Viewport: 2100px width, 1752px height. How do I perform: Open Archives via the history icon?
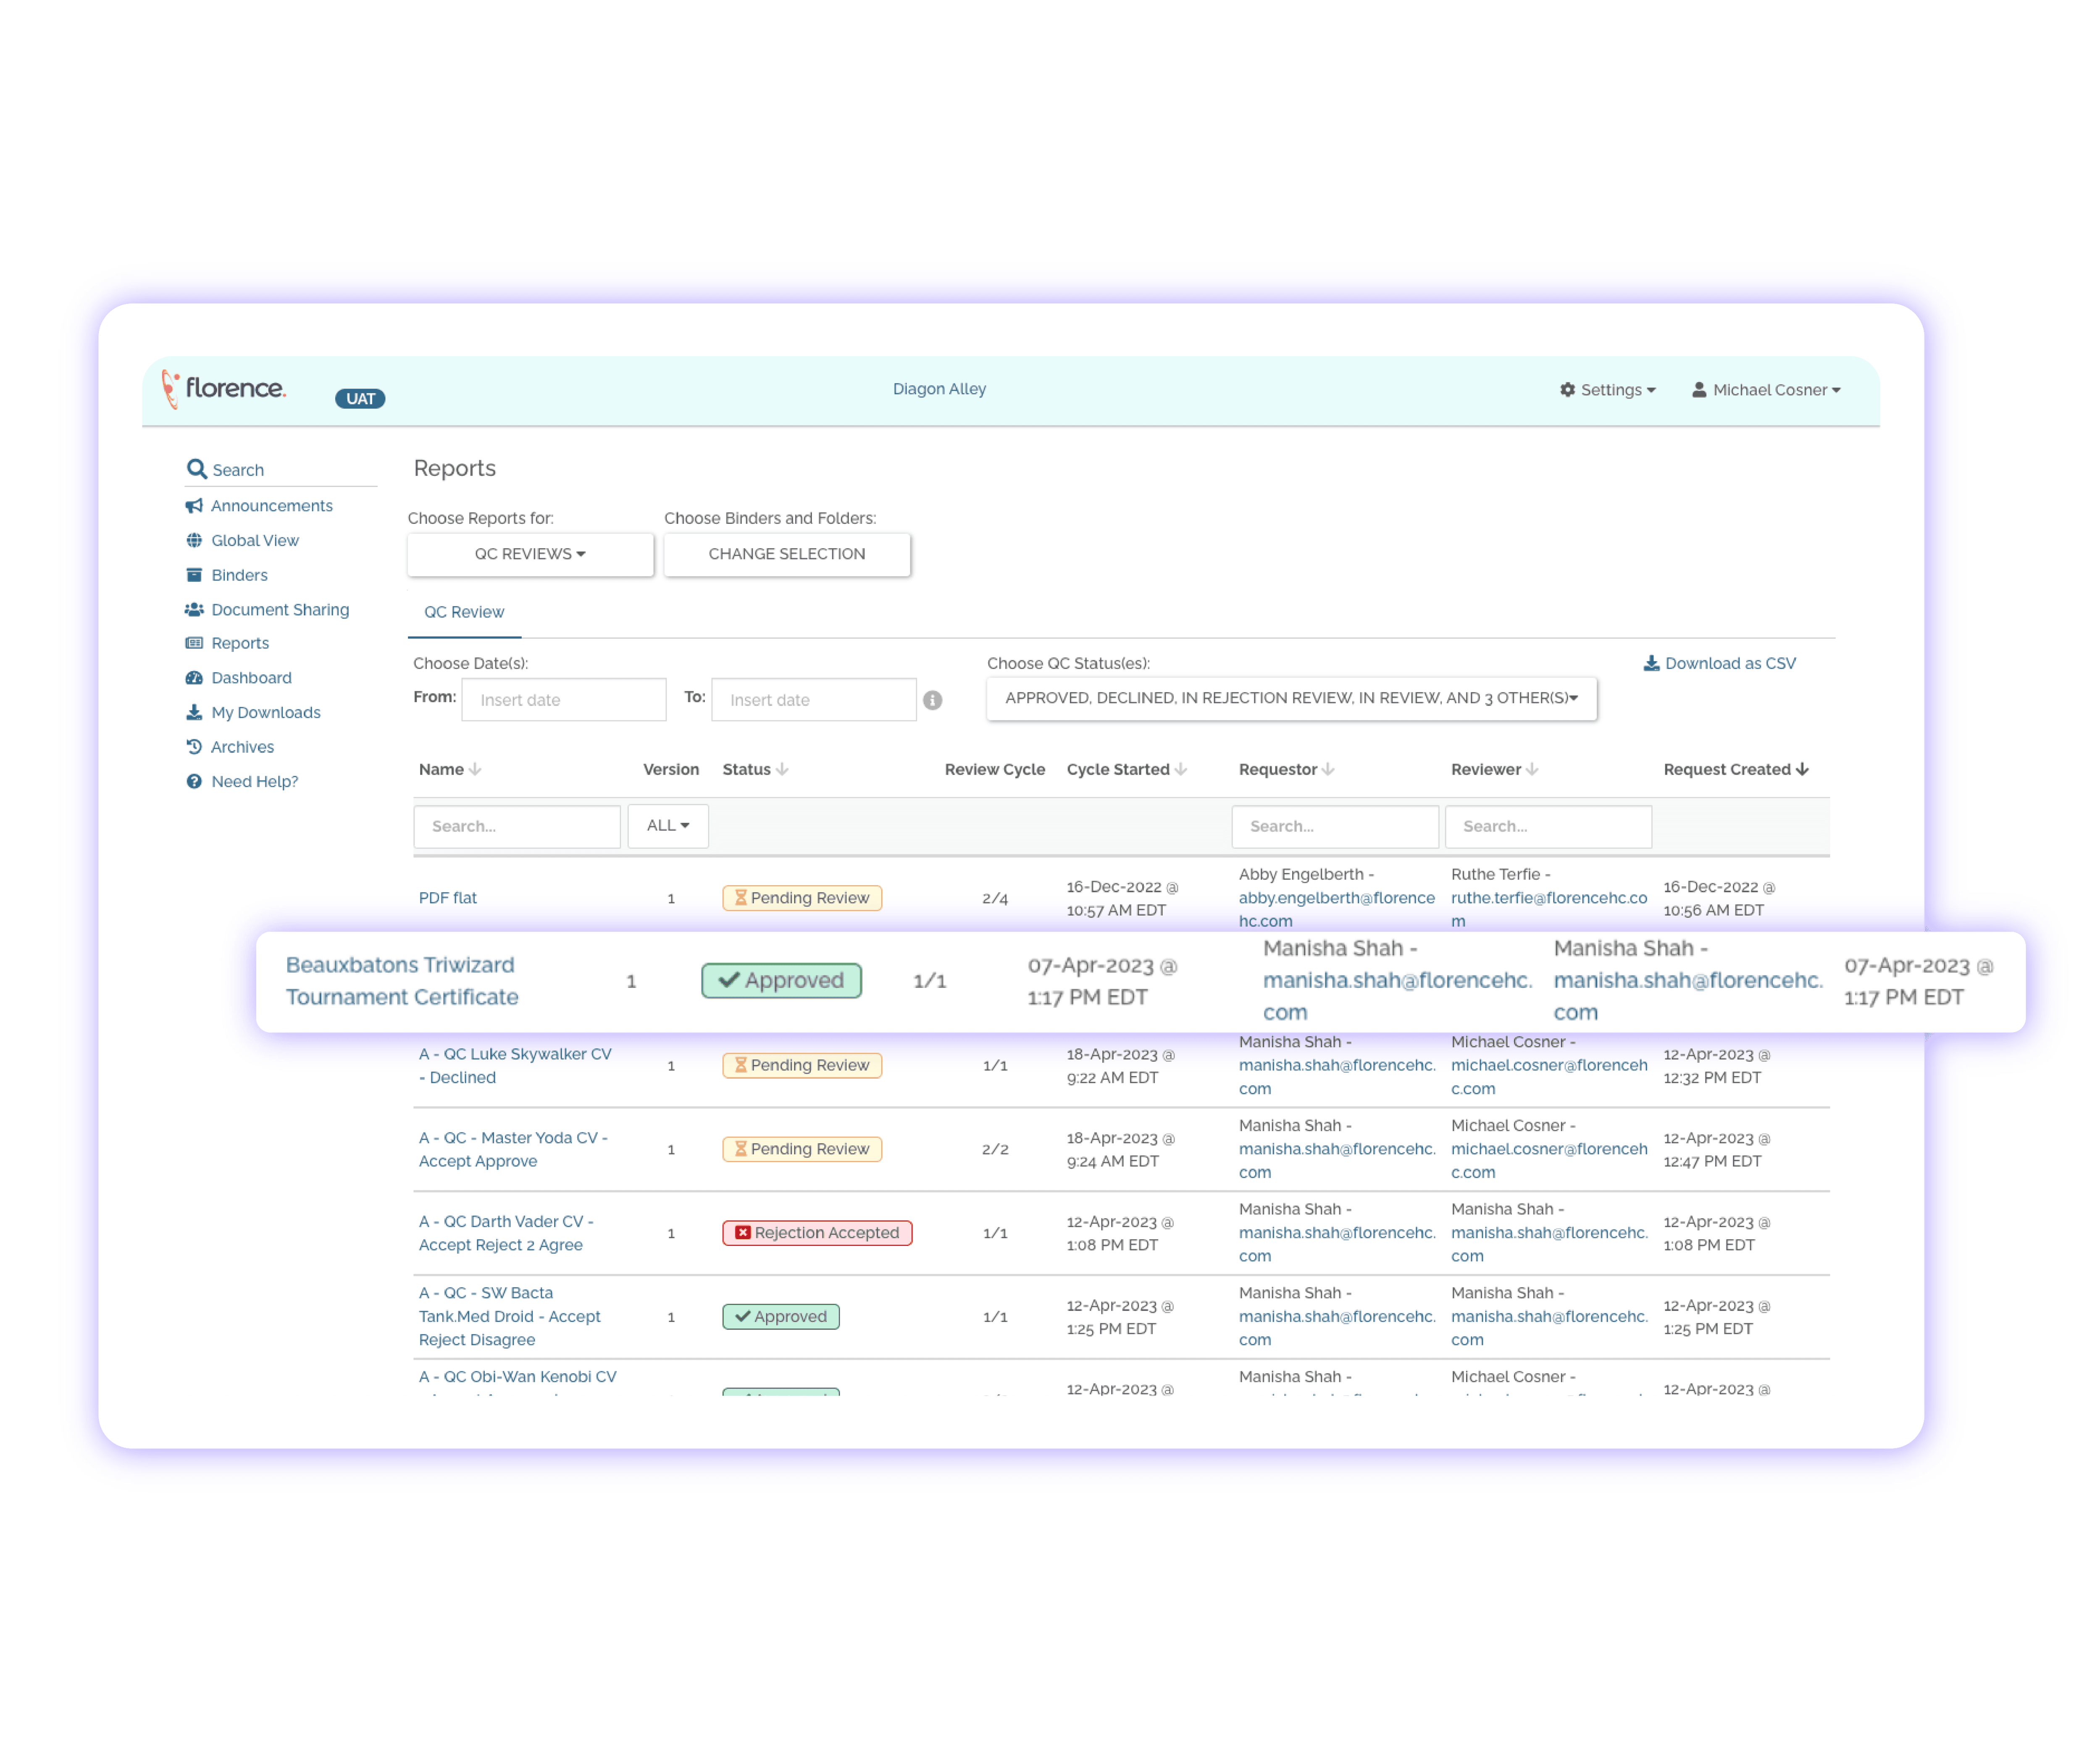click(x=194, y=746)
